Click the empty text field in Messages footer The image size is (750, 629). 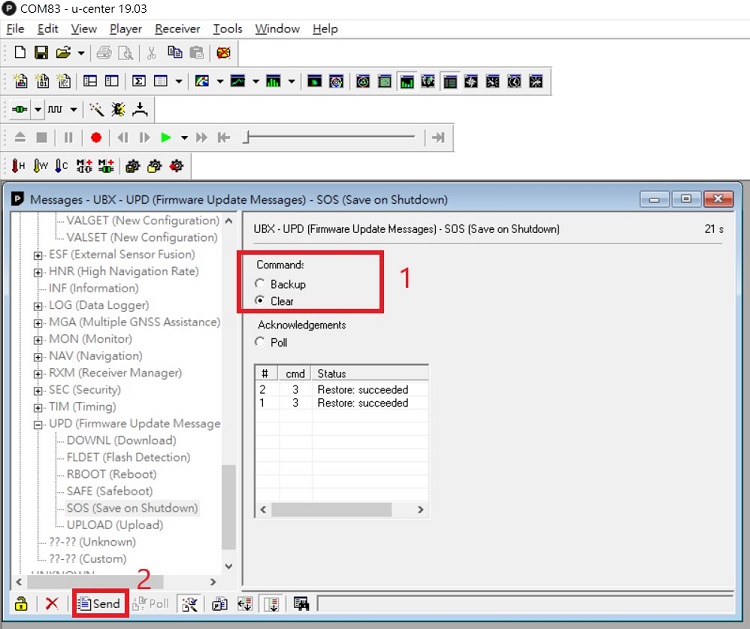(524, 604)
